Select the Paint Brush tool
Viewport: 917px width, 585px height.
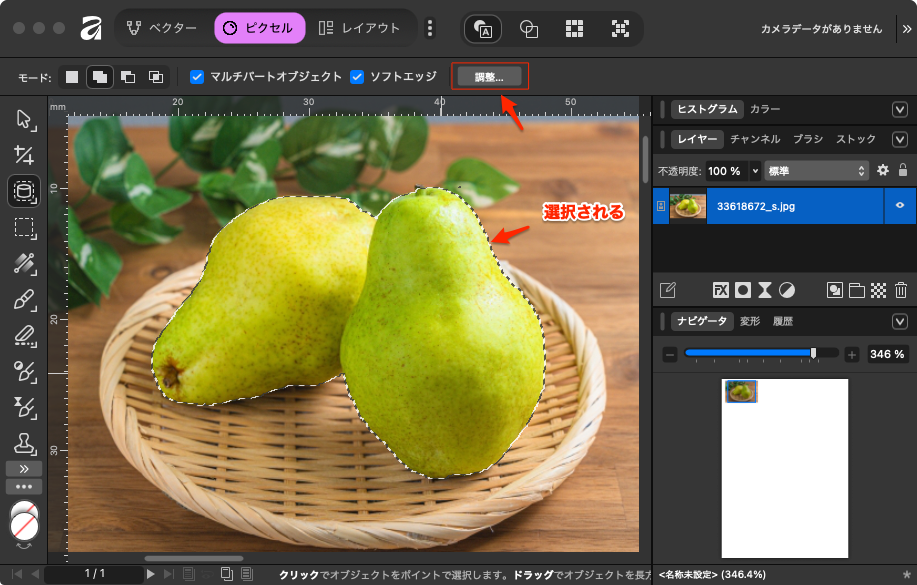(24, 299)
